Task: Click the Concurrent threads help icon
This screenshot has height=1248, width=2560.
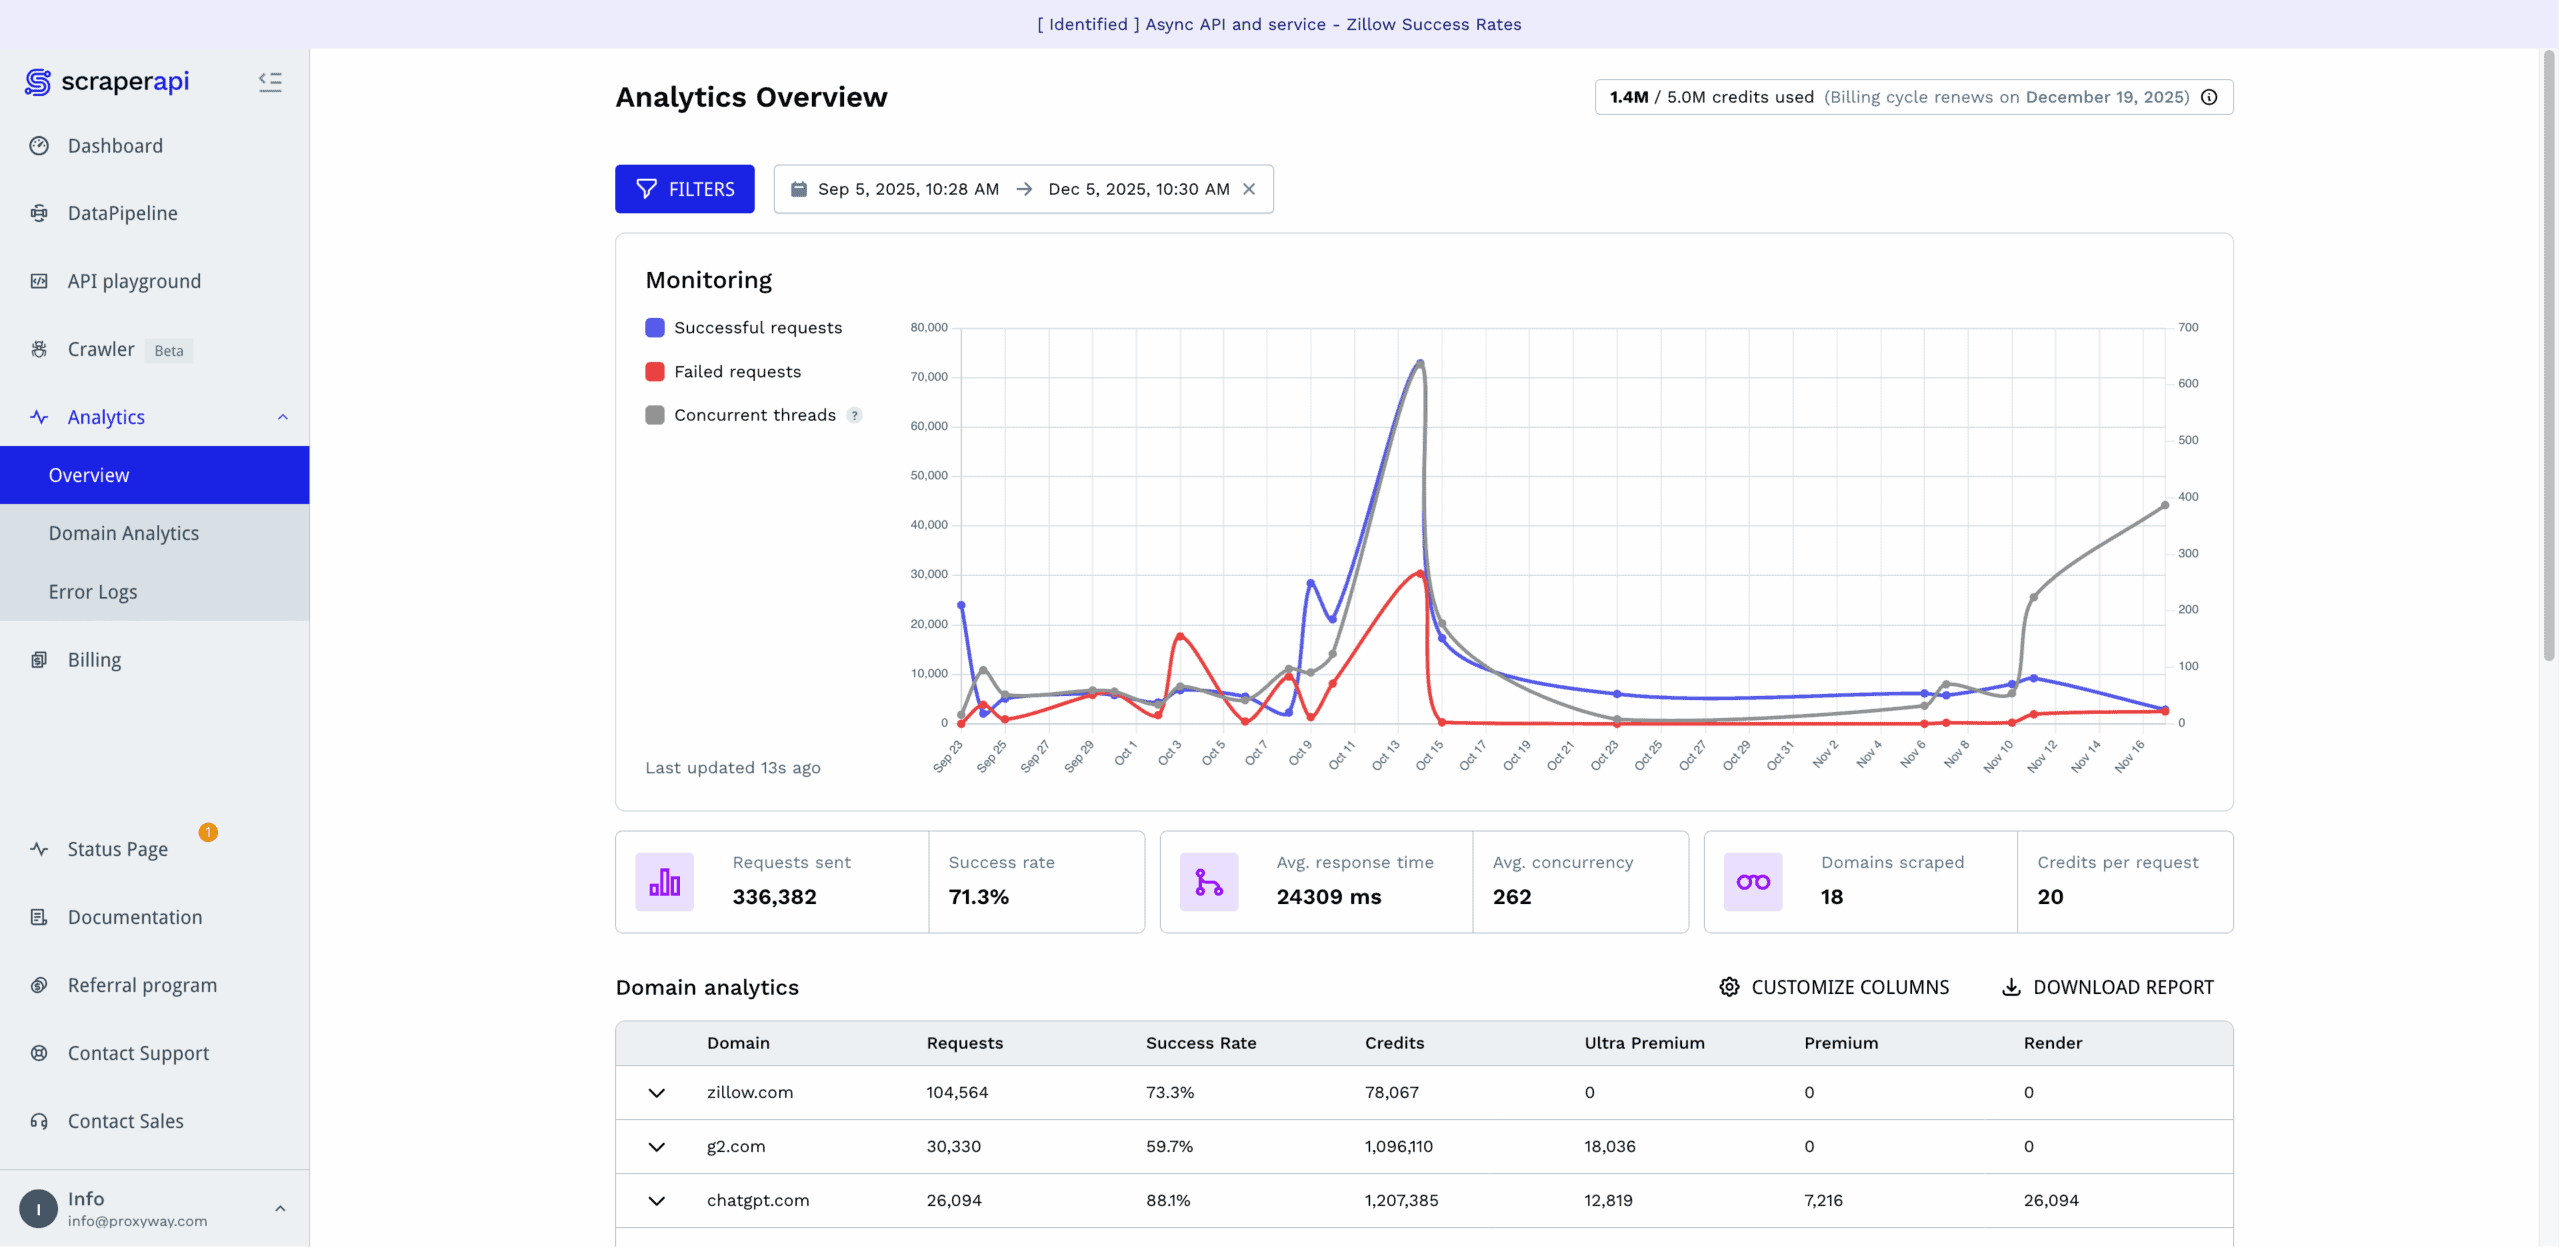Action: point(854,415)
